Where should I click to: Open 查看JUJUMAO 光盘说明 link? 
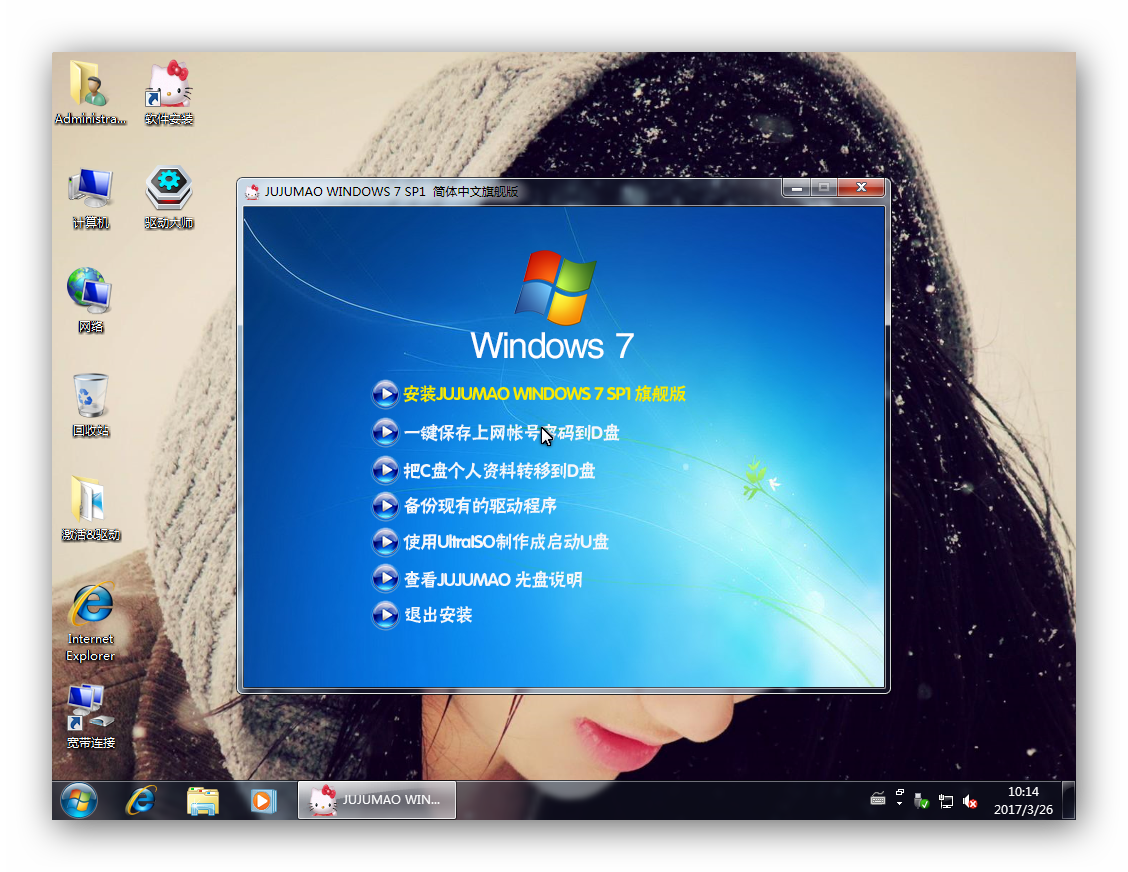pos(493,579)
